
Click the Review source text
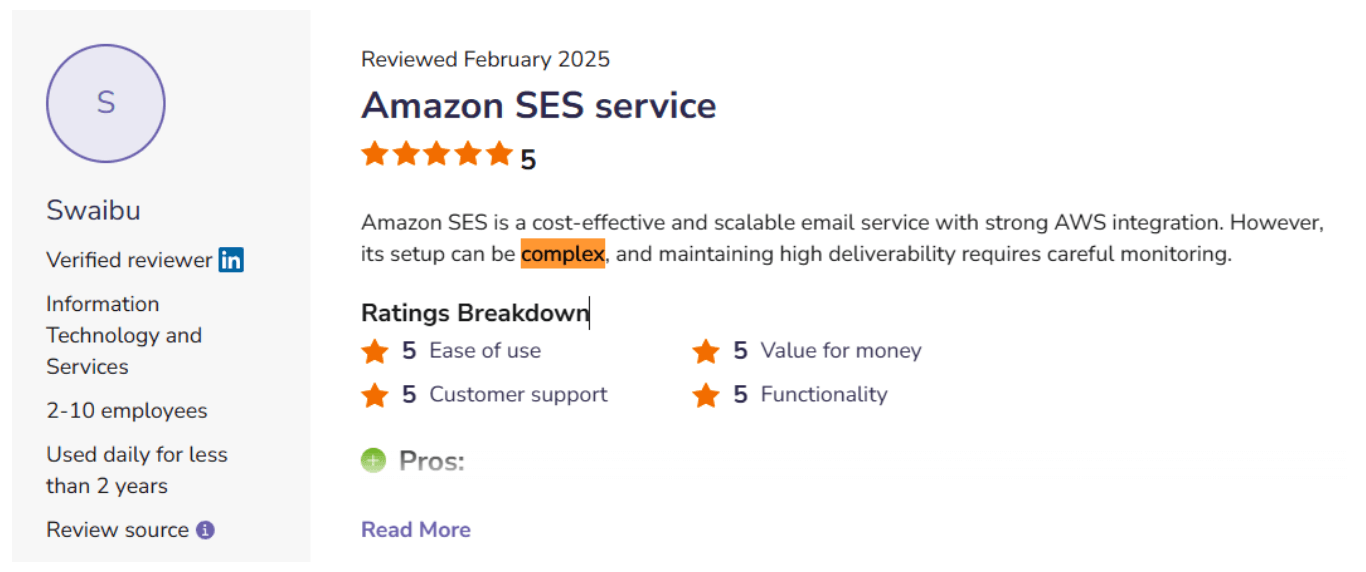point(117,530)
